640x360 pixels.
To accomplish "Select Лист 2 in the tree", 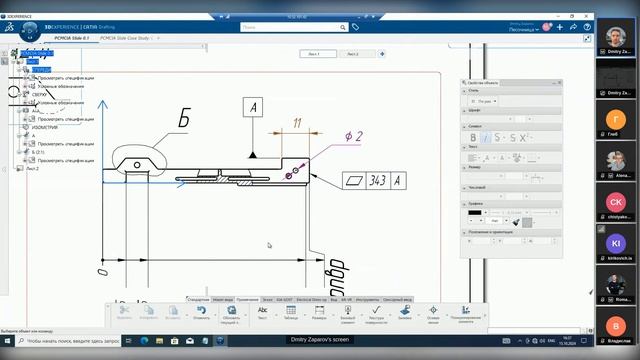I will (x=32, y=168).
